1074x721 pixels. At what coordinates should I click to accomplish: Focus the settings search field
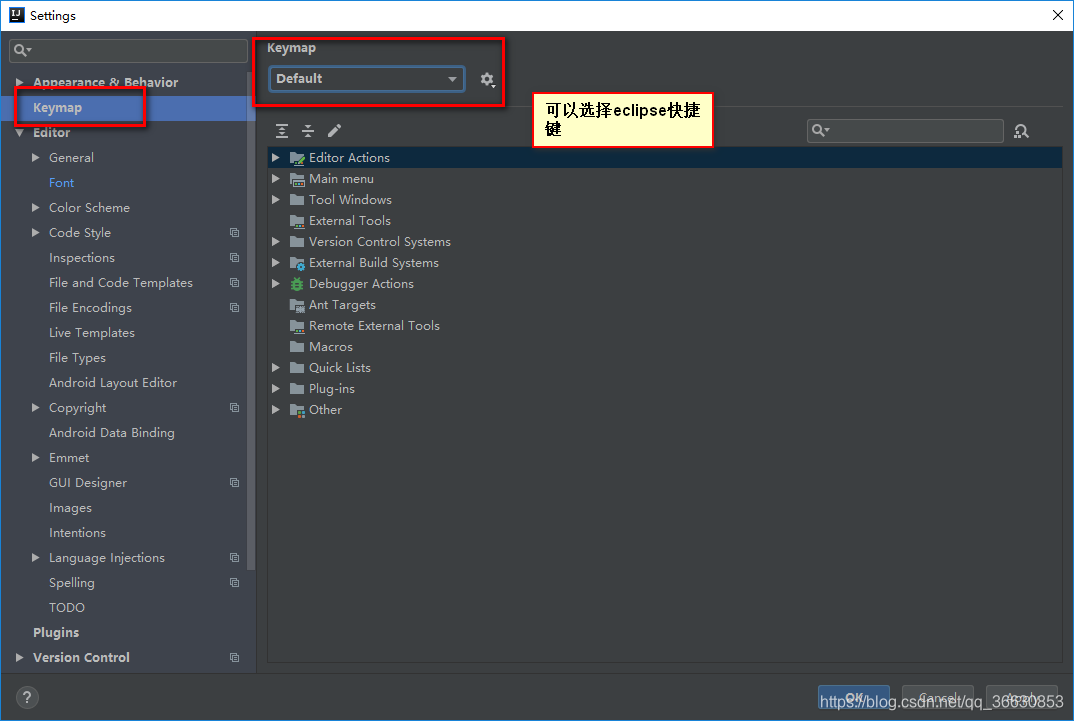click(x=128, y=51)
